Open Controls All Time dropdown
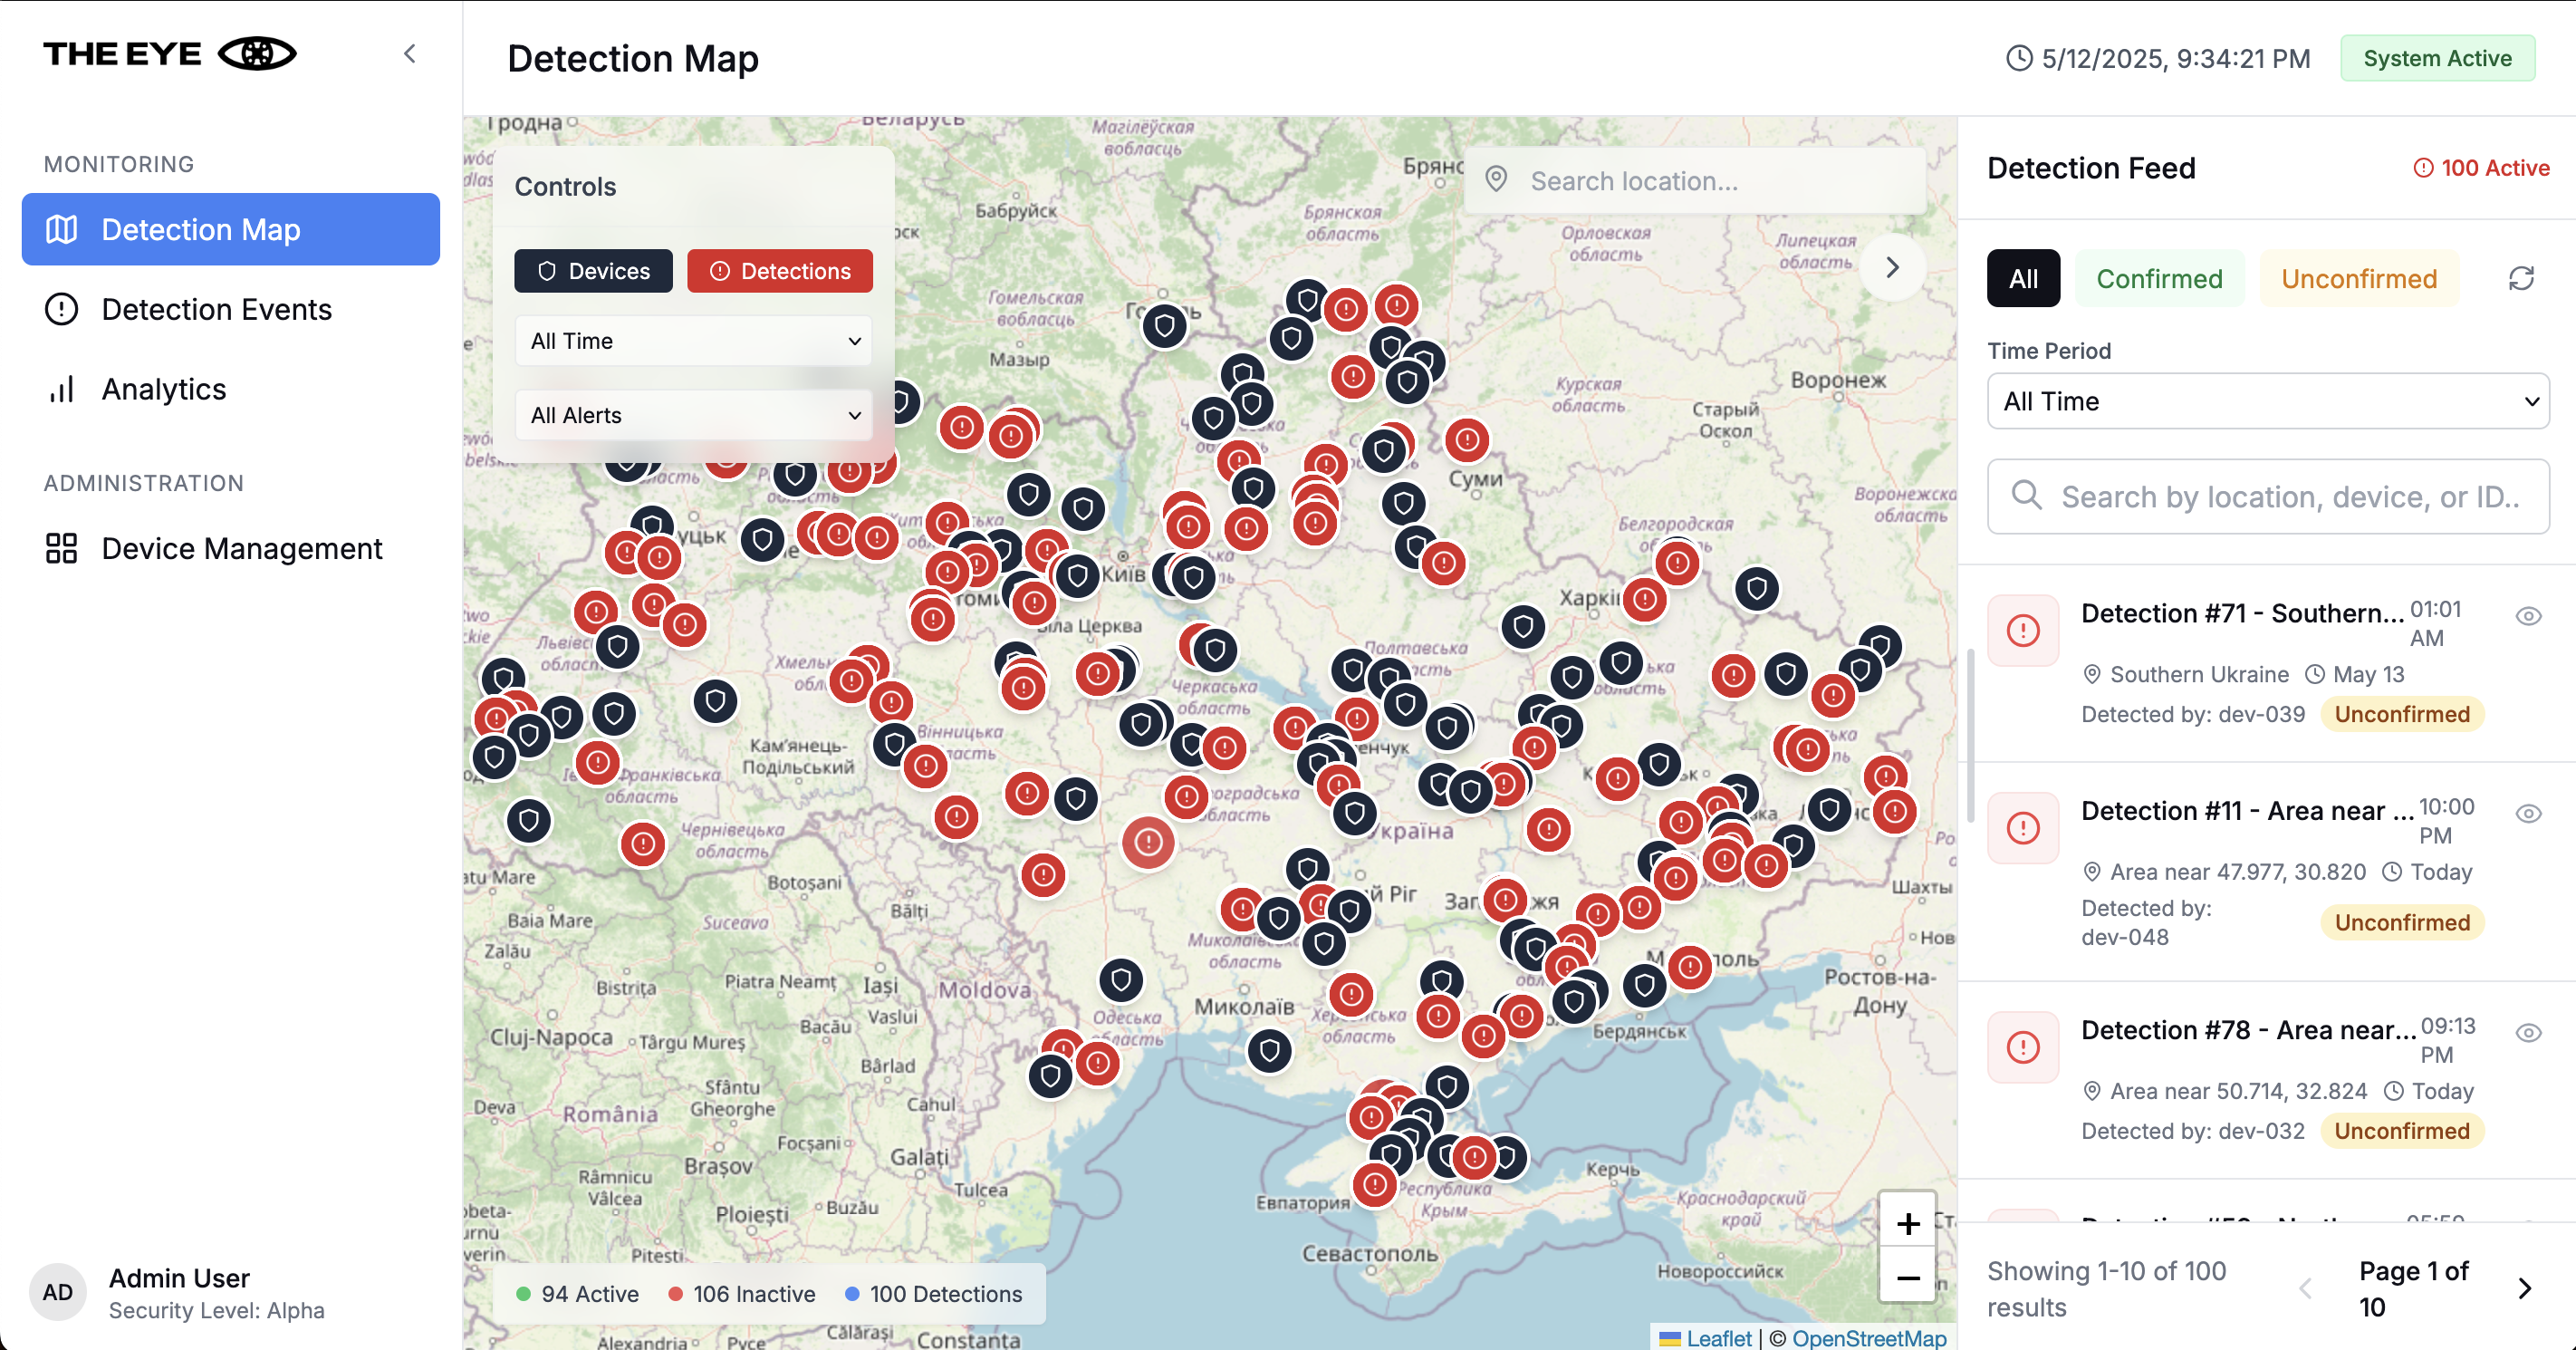 click(x=693, y=341)
